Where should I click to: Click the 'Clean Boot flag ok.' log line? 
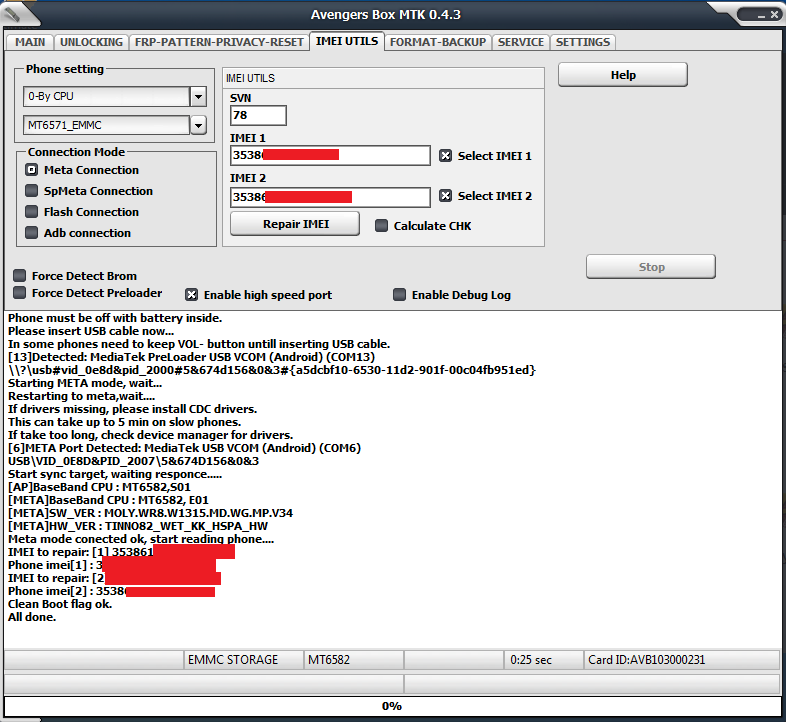[x=60, y=604]
